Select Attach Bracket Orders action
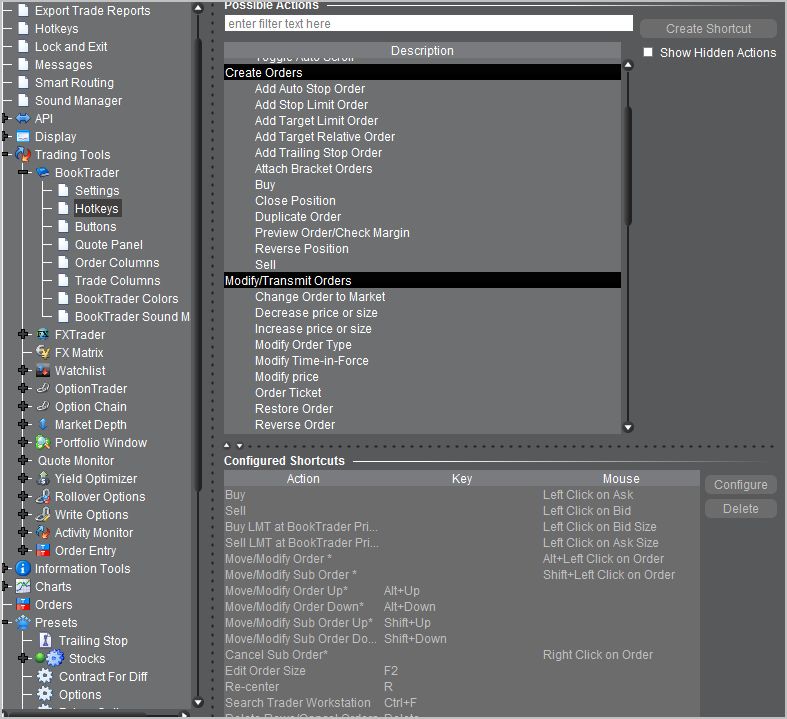This screenshot has height=719, width=787. (314, 169)
